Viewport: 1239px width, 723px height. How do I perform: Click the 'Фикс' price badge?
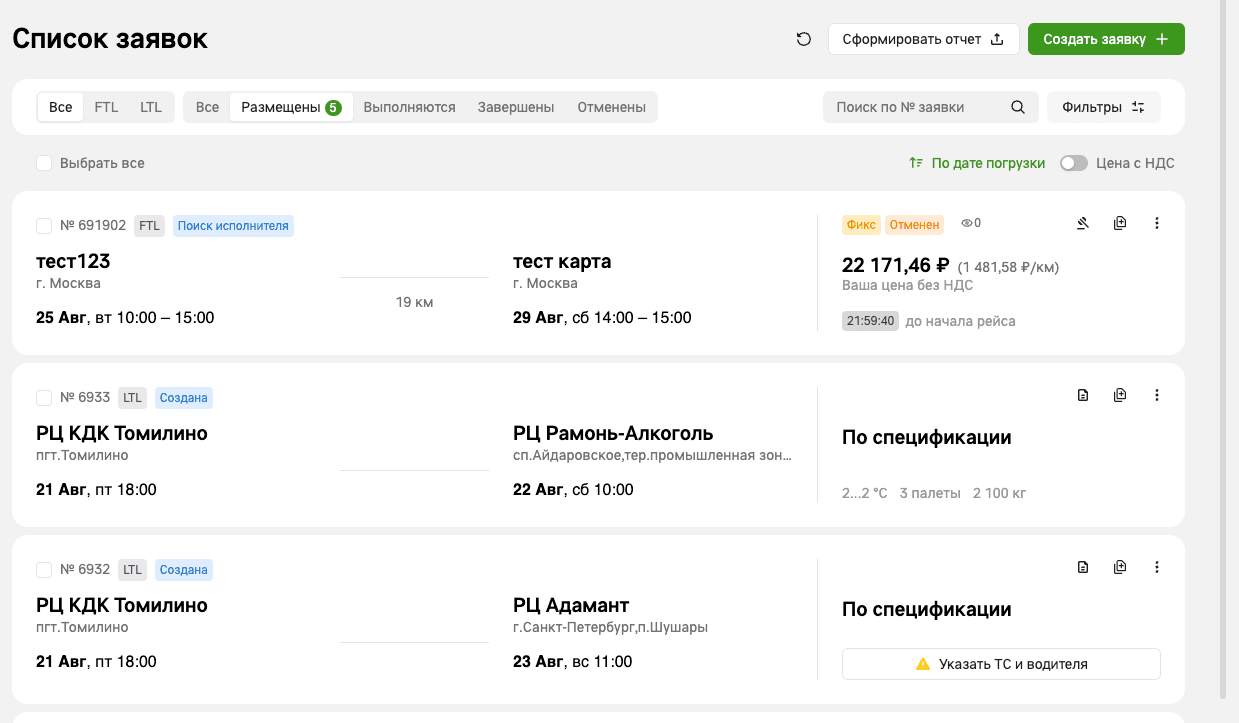(861, 225)
